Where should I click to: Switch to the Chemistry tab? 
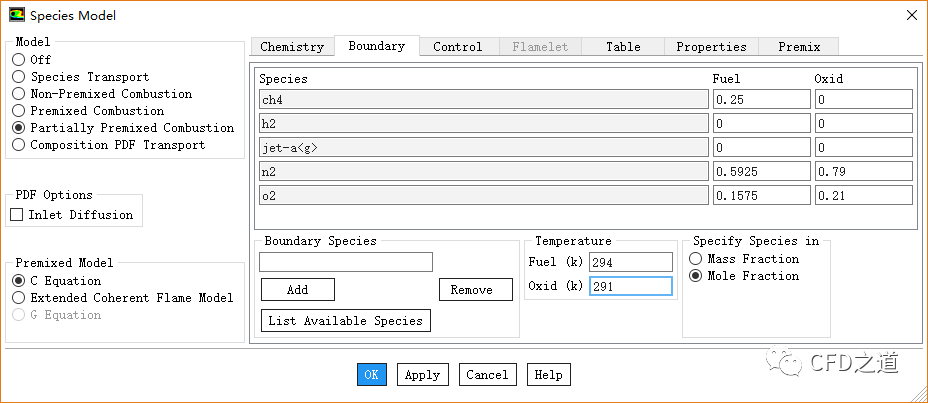[292, 47]
